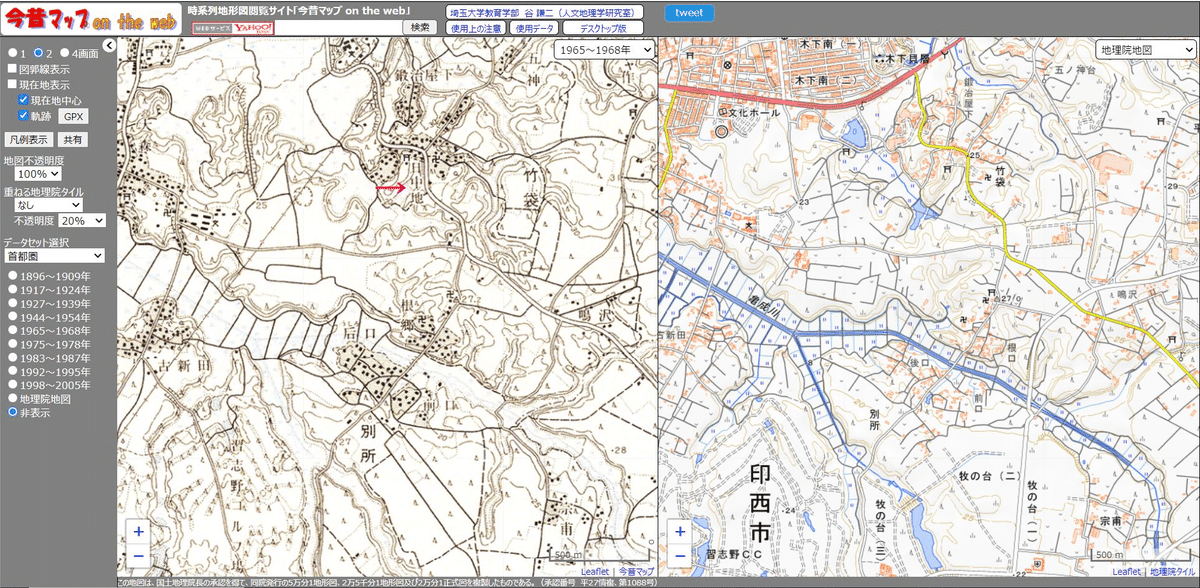The width and height of the screenshot is (1200, 588).
Task: Open the 地図不透明度 100% dropdown
Action: 38,174
